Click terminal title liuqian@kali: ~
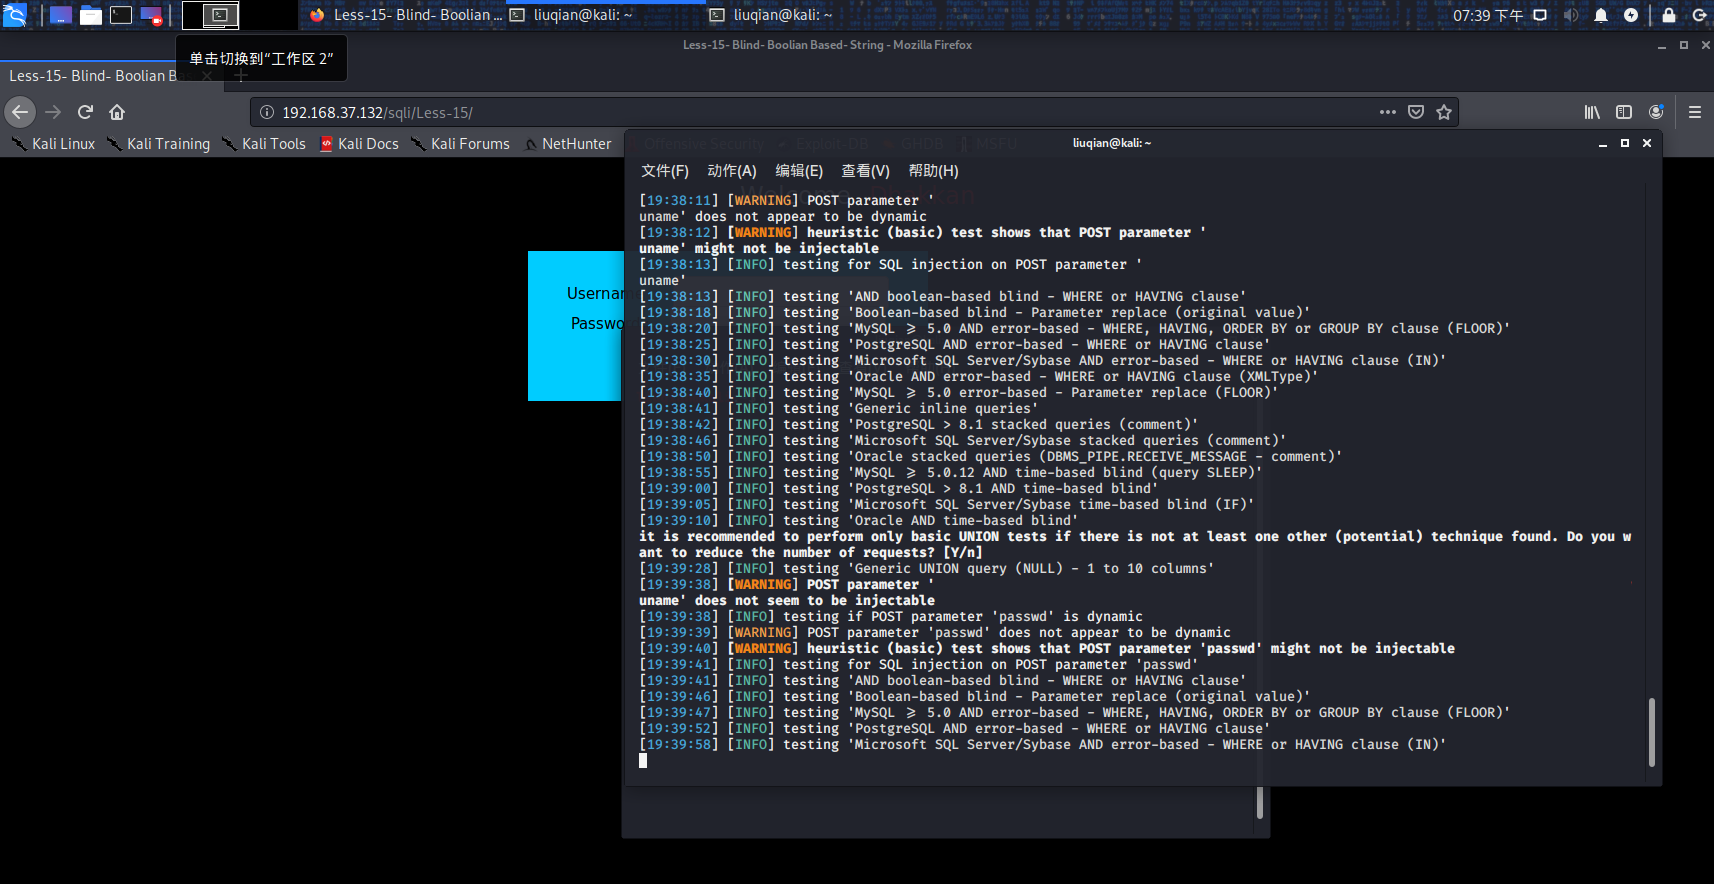The height and width of the screenshot is (884, 1714). pos(1112,143)
